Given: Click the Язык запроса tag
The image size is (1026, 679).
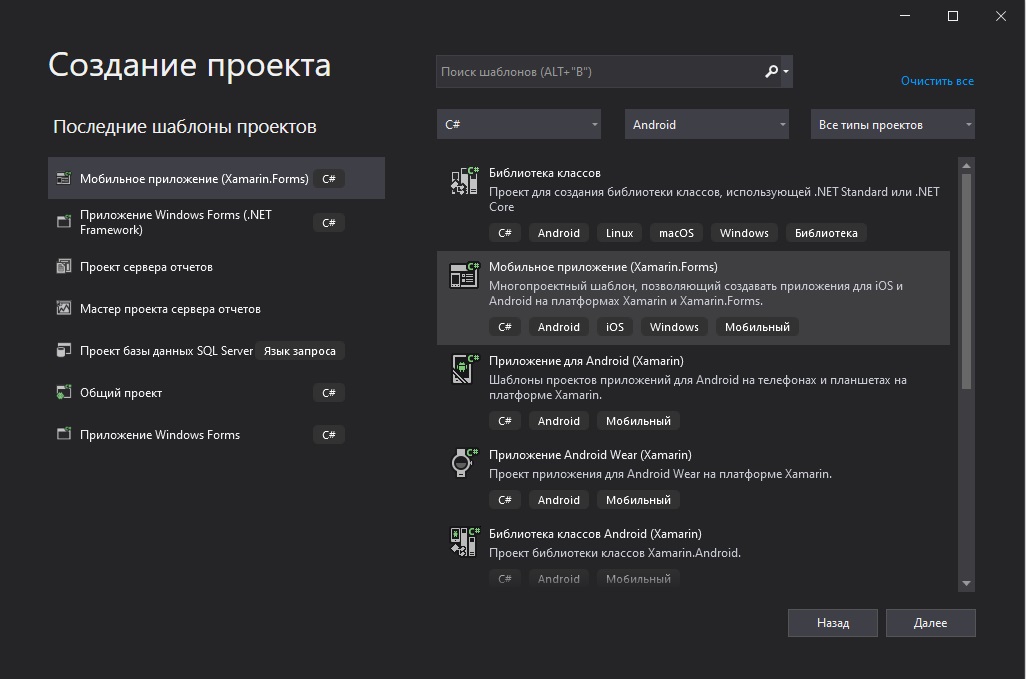Looking at the screenshot, I should pos(299,351).
